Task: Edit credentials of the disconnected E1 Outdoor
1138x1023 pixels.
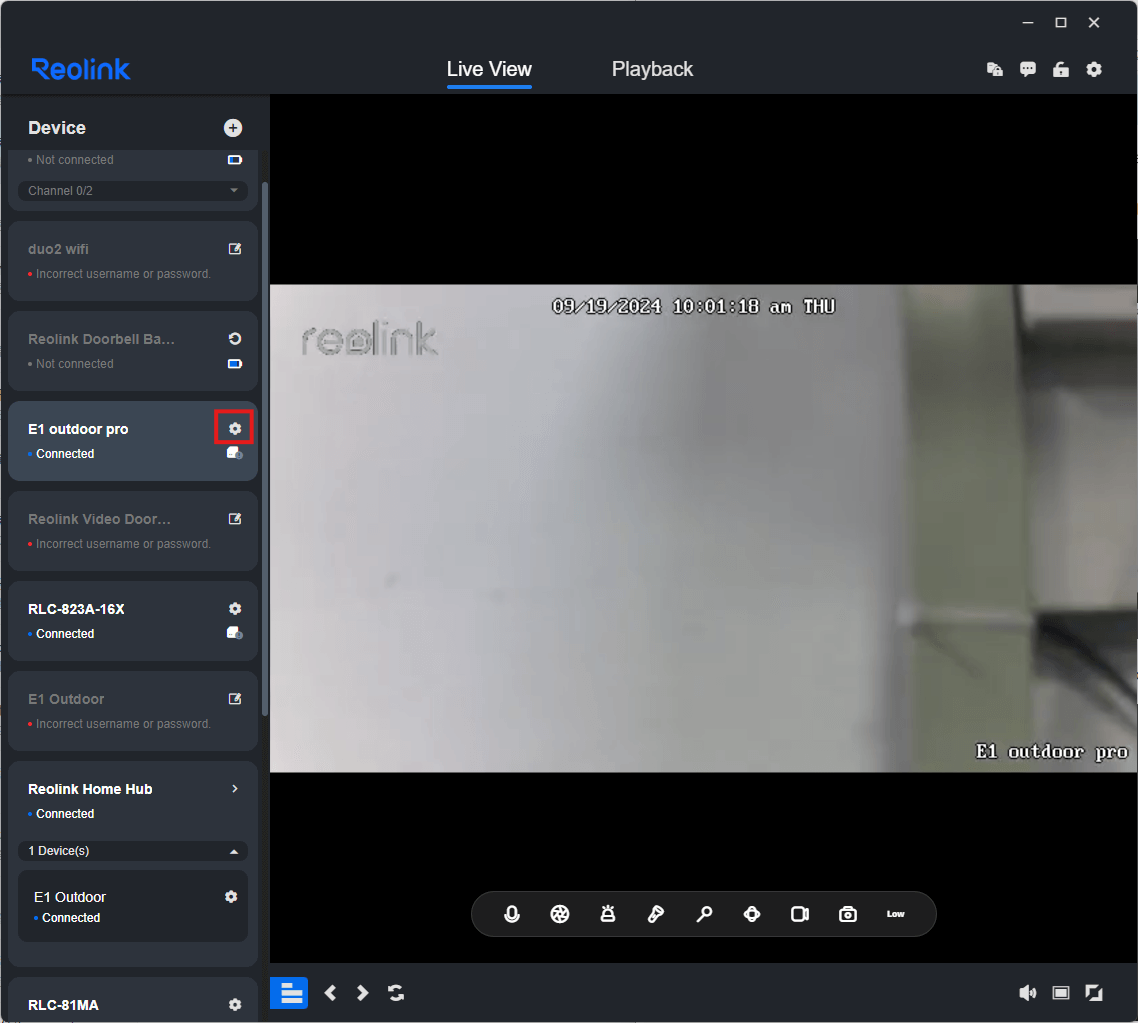Action: (x=234, y=699)
